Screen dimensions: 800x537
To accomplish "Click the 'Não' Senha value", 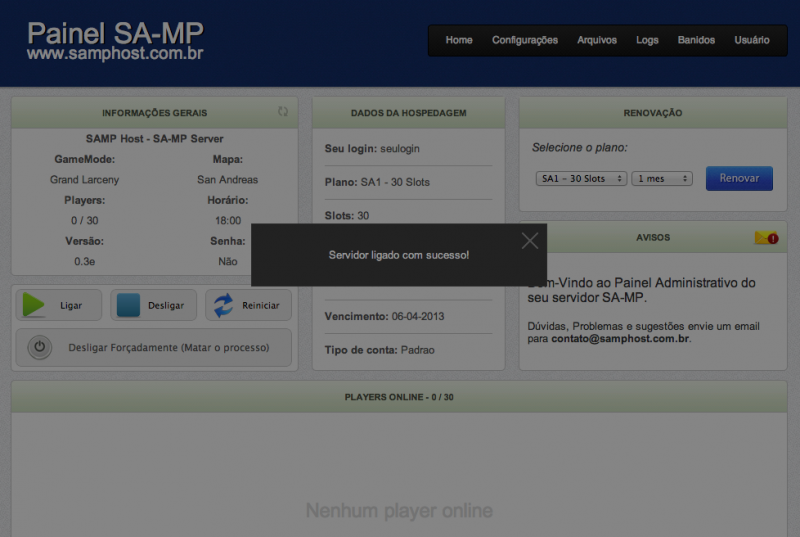I will (228, 261).
